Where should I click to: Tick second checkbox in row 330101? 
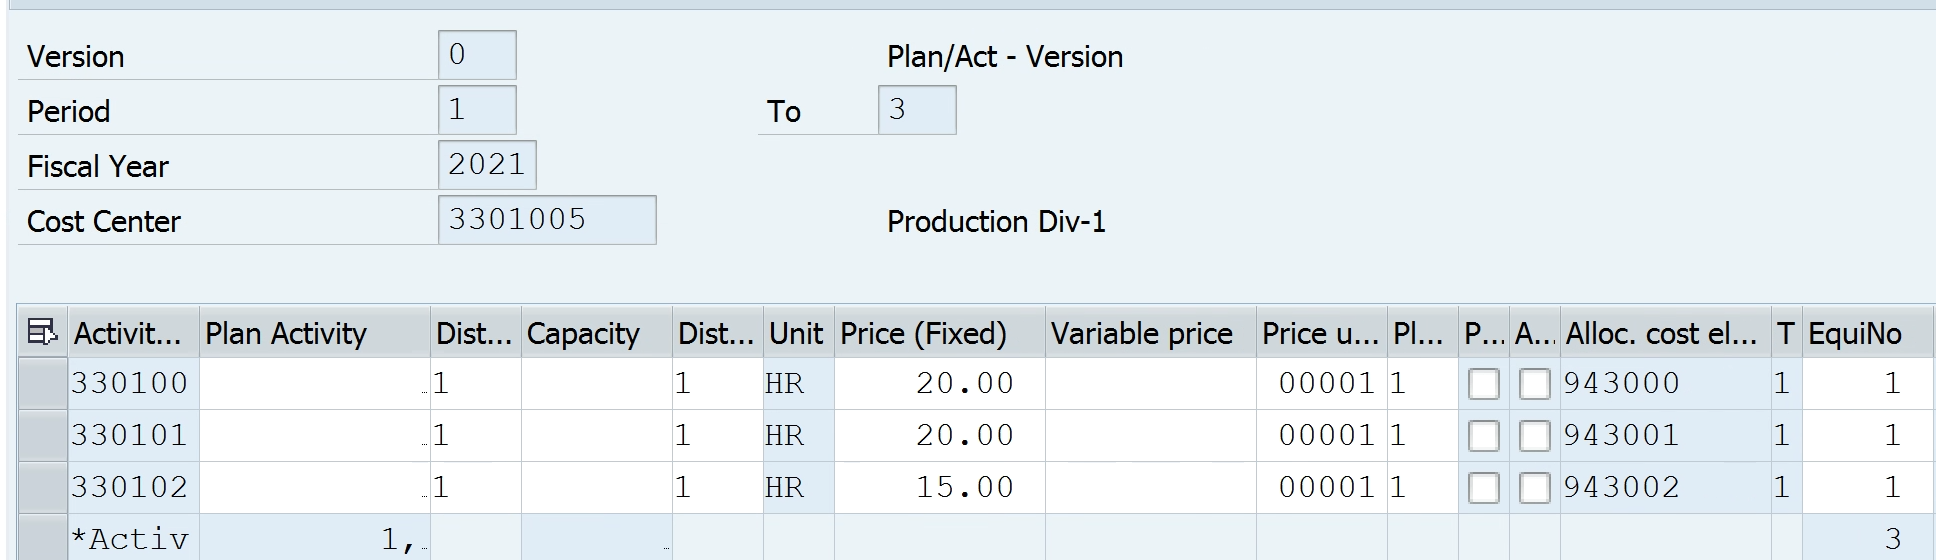[1534, 436]
